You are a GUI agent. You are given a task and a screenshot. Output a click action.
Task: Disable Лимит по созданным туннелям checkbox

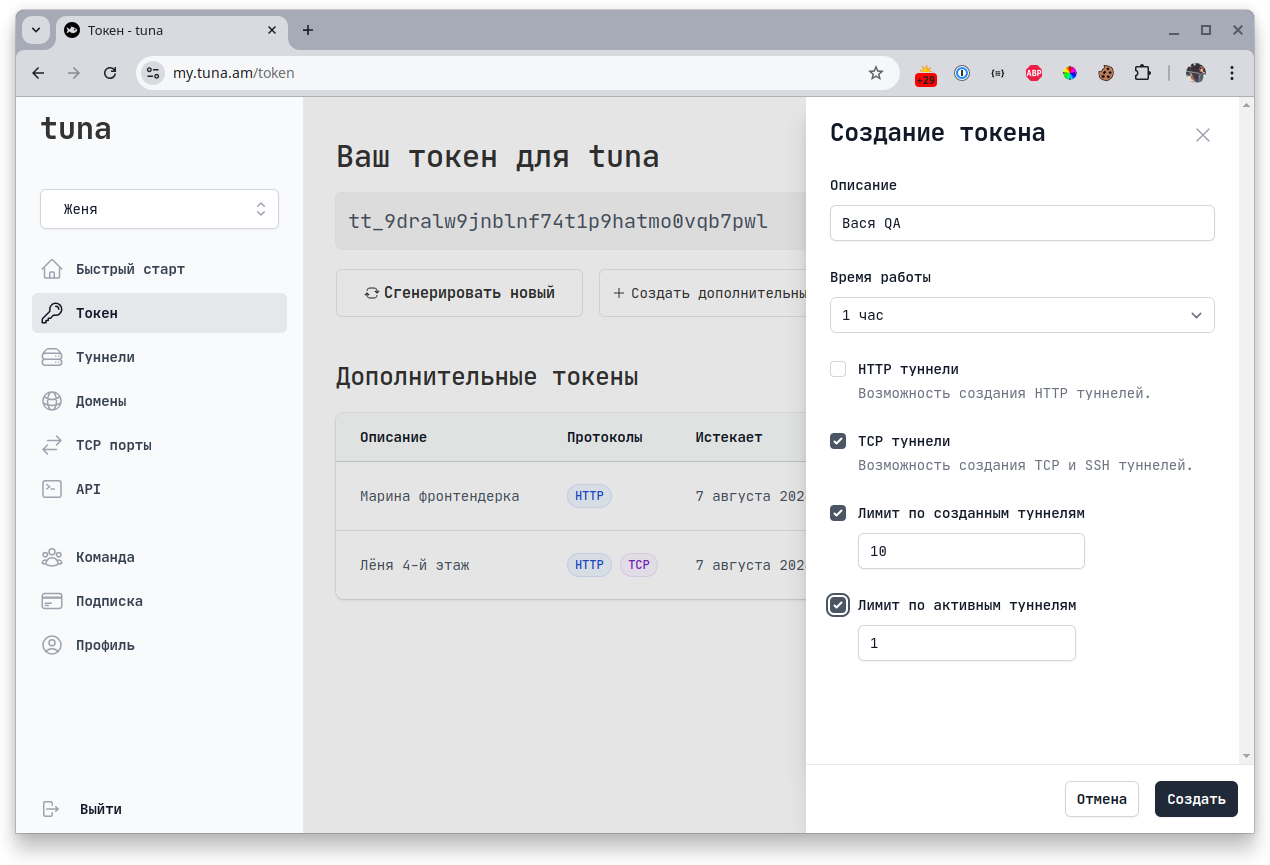coord(838,513)
